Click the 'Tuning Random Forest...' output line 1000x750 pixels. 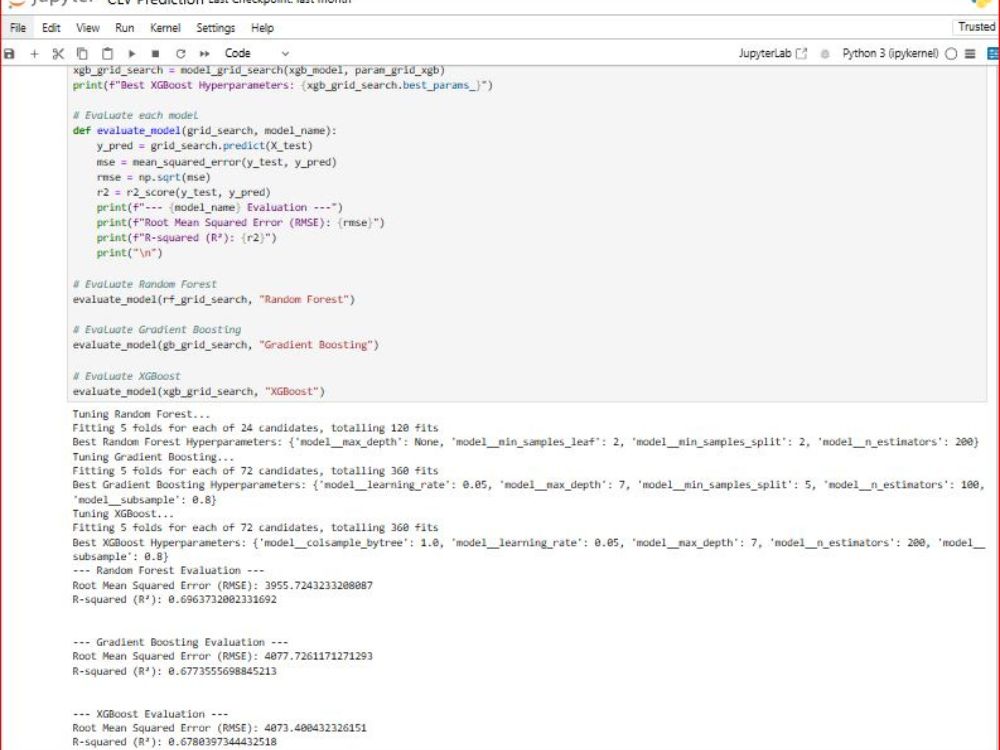tap(140, 415)
